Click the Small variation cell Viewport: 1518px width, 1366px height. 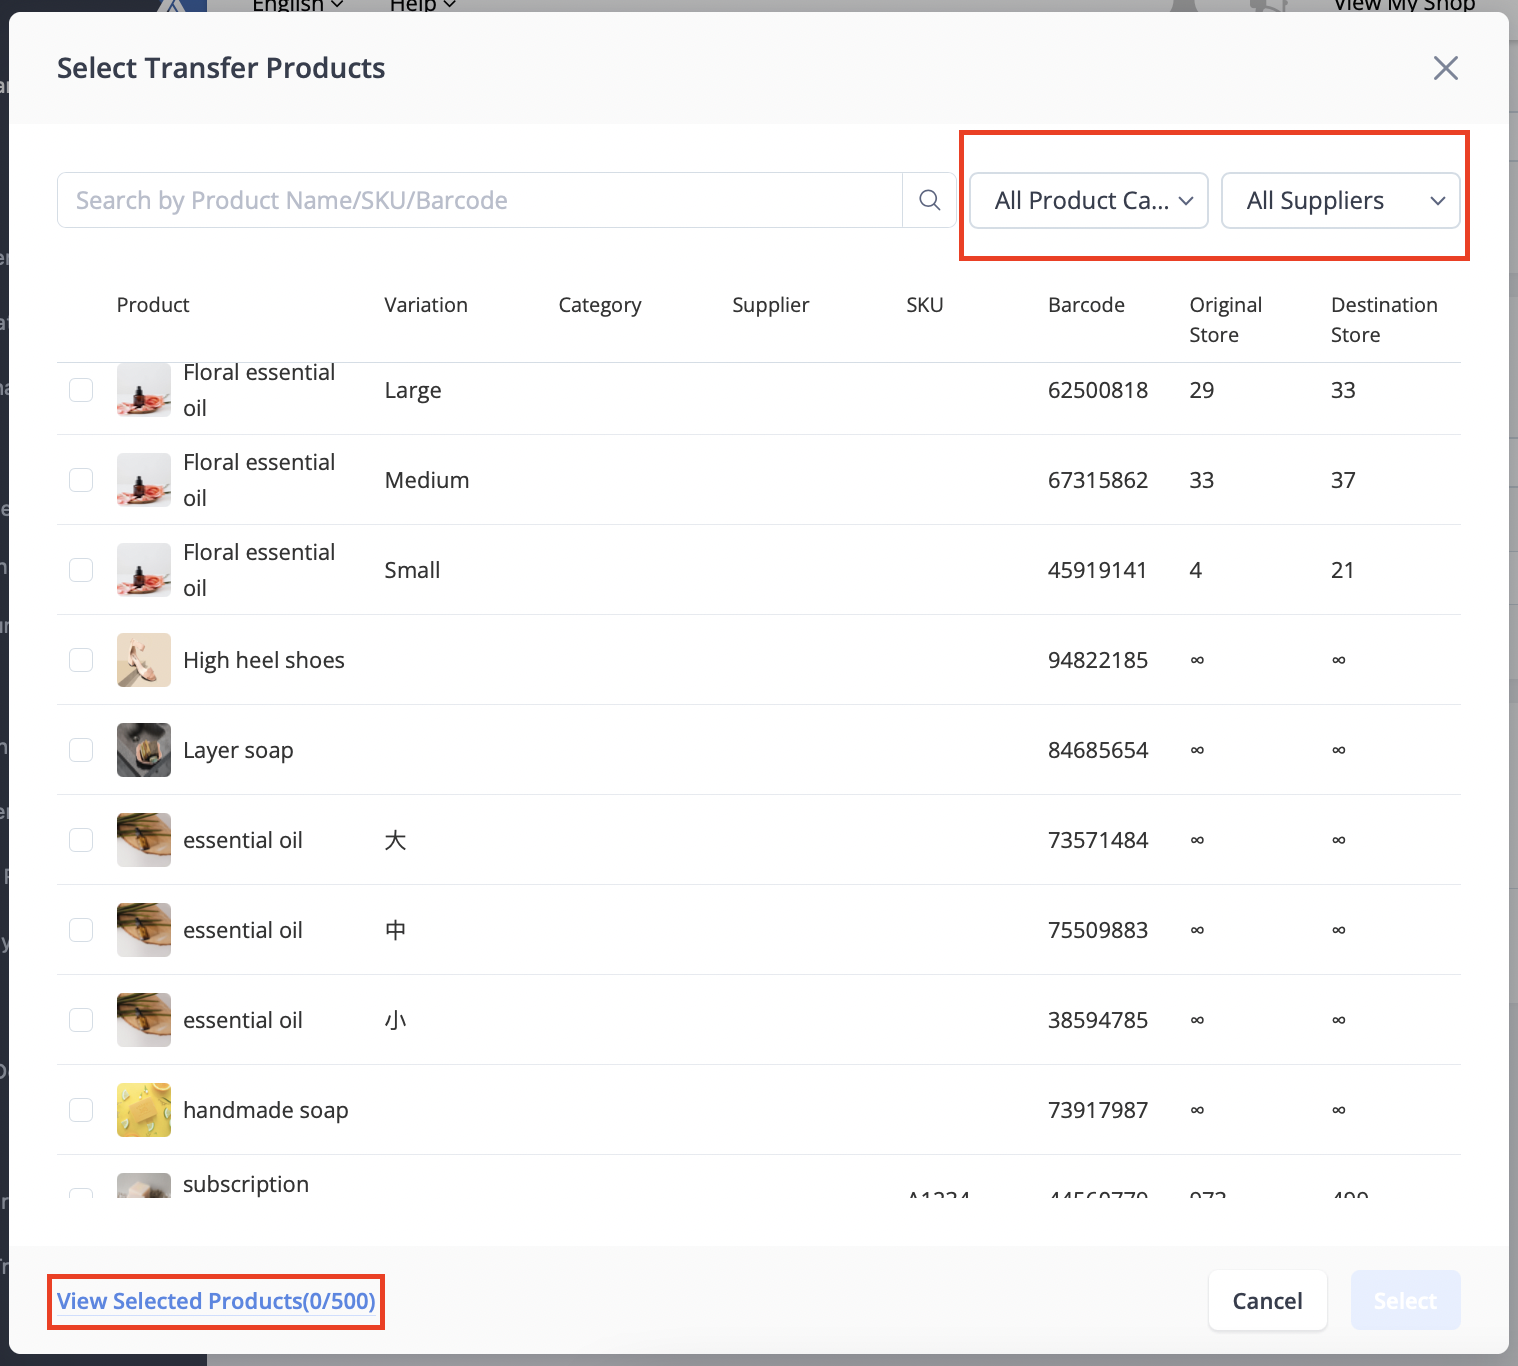click(x=412, y=570)
